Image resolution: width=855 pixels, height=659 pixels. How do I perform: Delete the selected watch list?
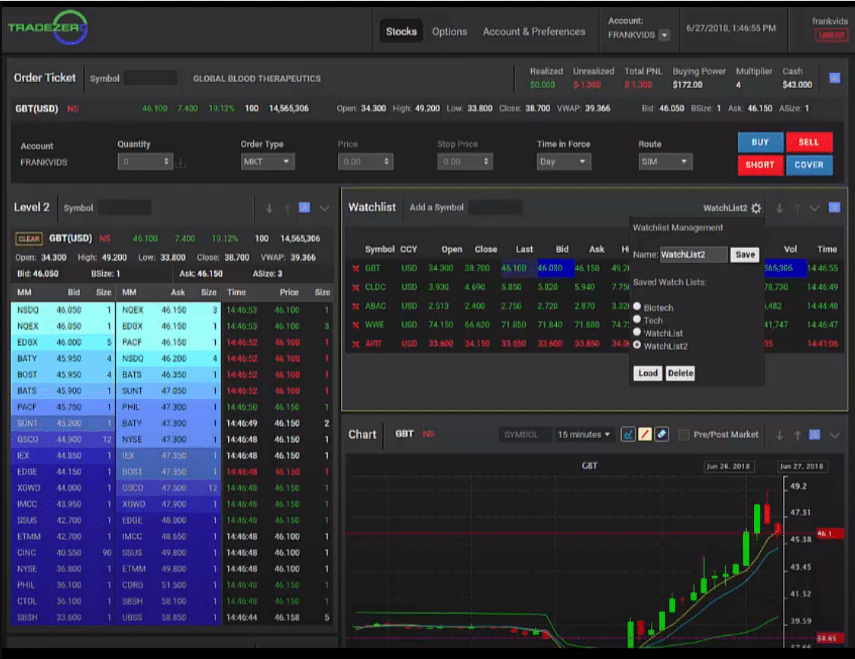[x=681, y=373]
